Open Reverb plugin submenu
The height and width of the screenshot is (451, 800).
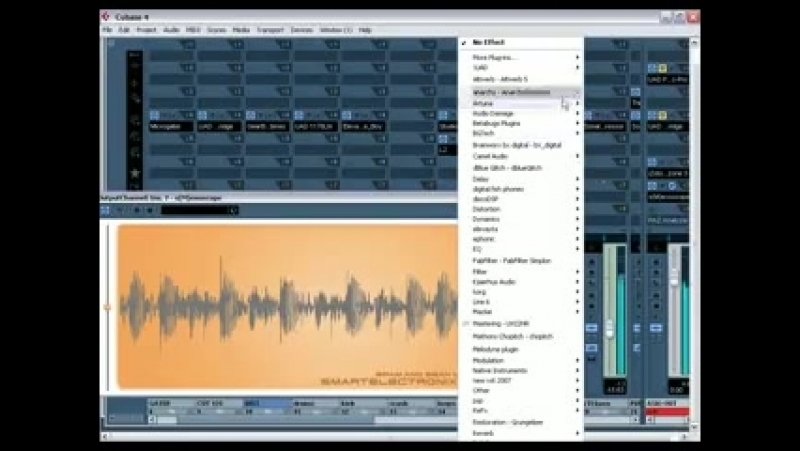[x=521, y=433]
